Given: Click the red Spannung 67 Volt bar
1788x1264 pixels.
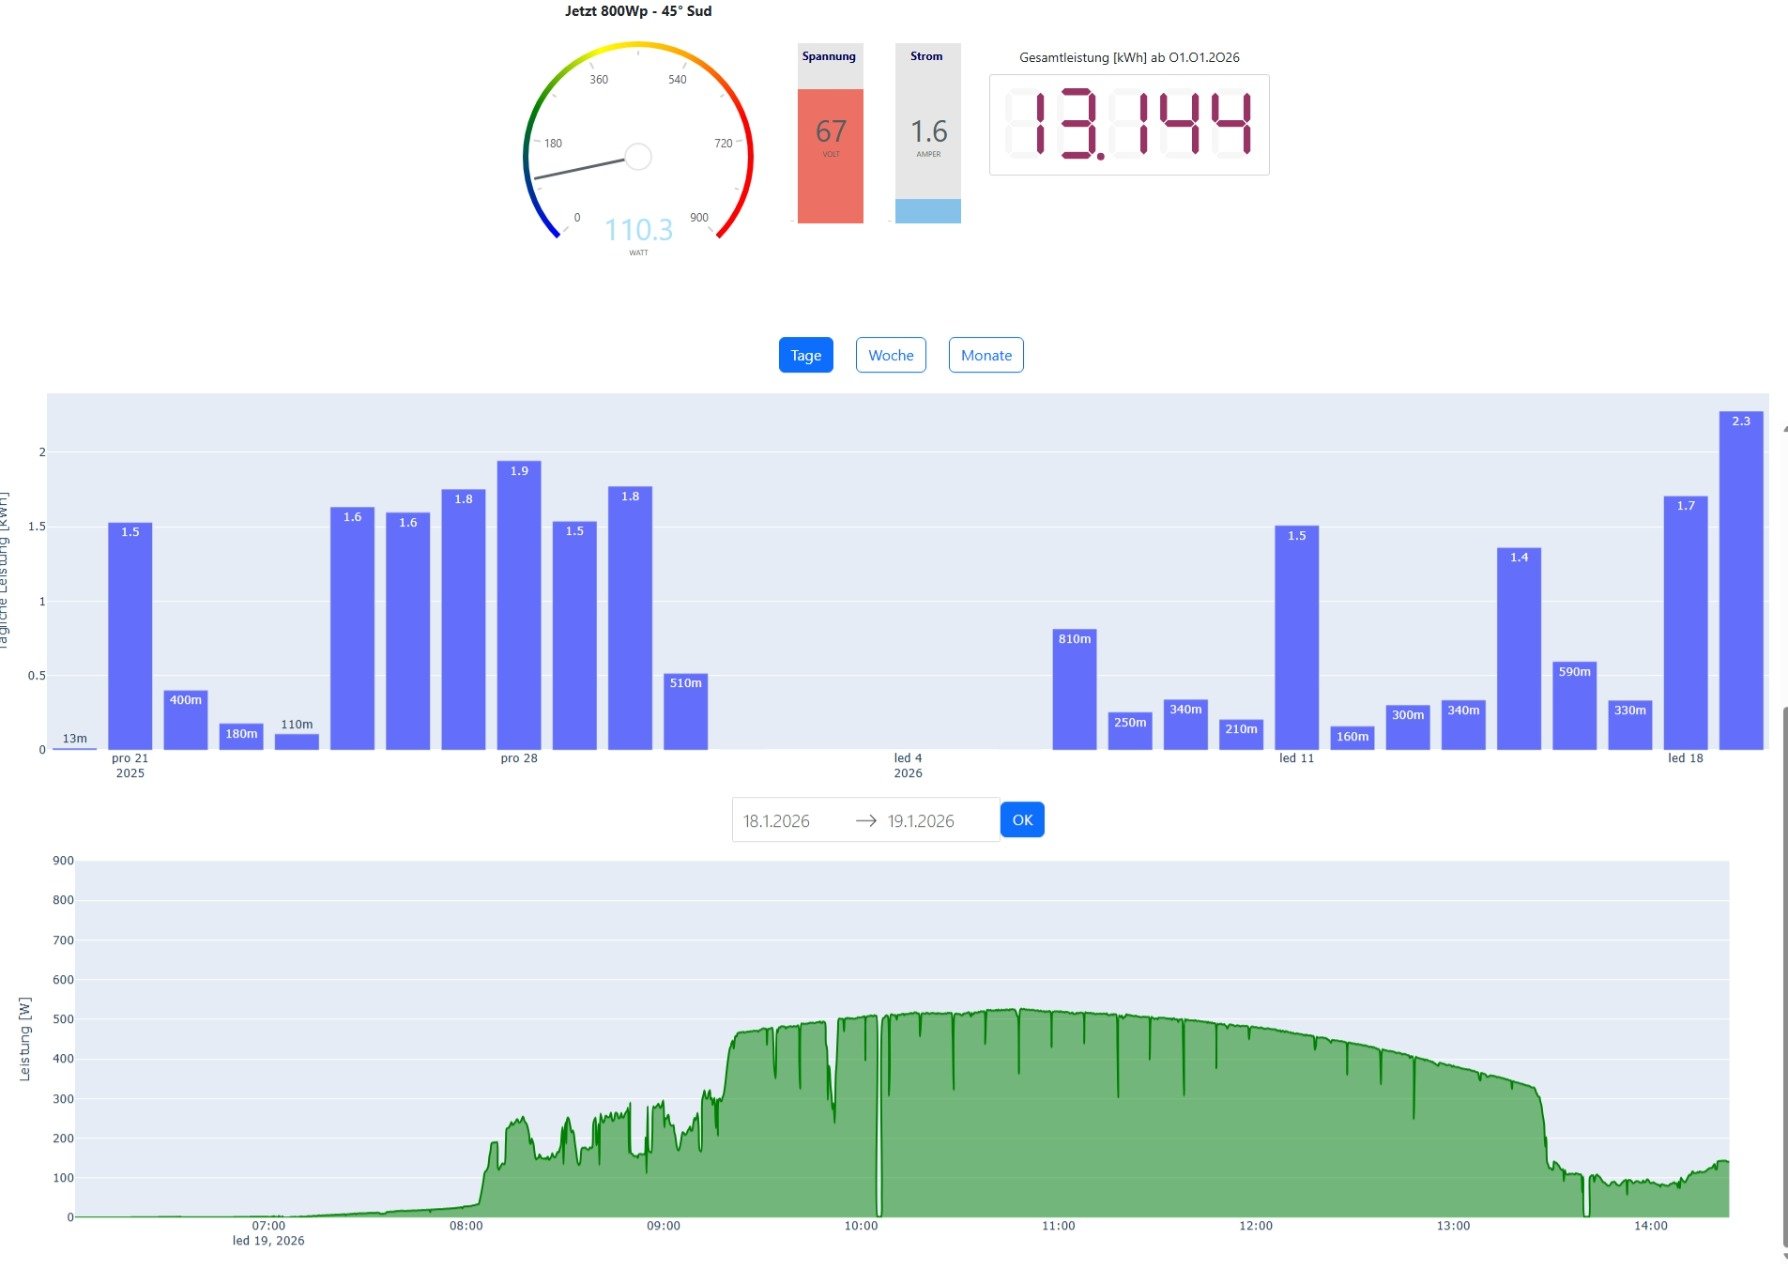Looking at the screenshot, I should coord(830,155).
